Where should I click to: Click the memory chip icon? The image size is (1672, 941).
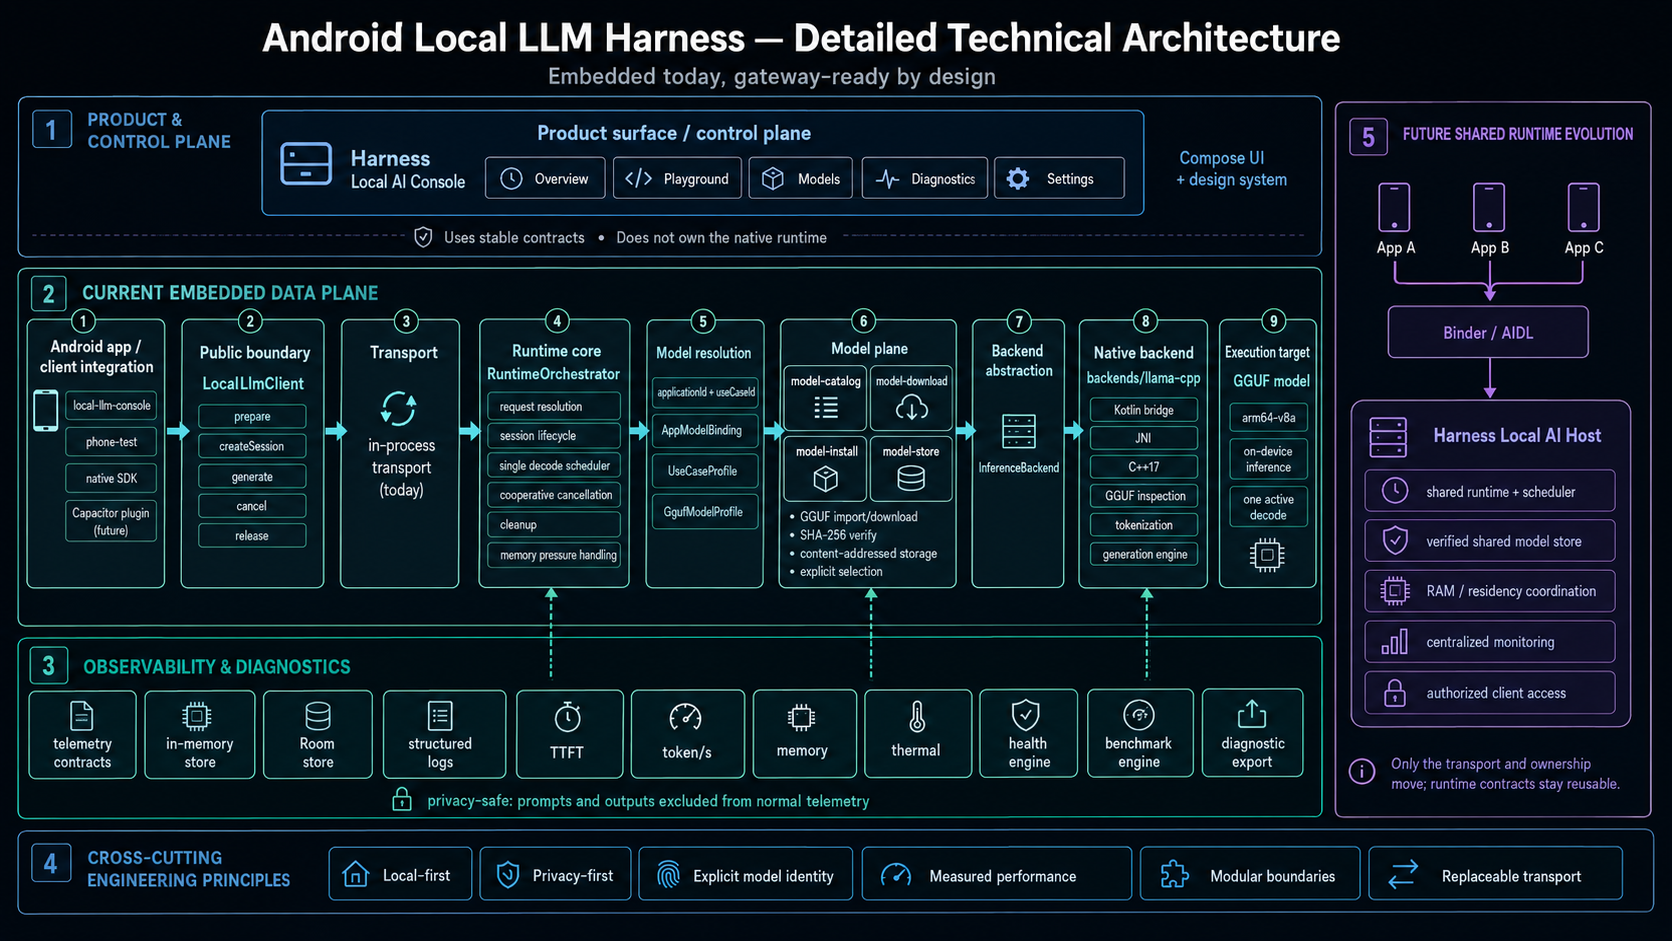801,717
